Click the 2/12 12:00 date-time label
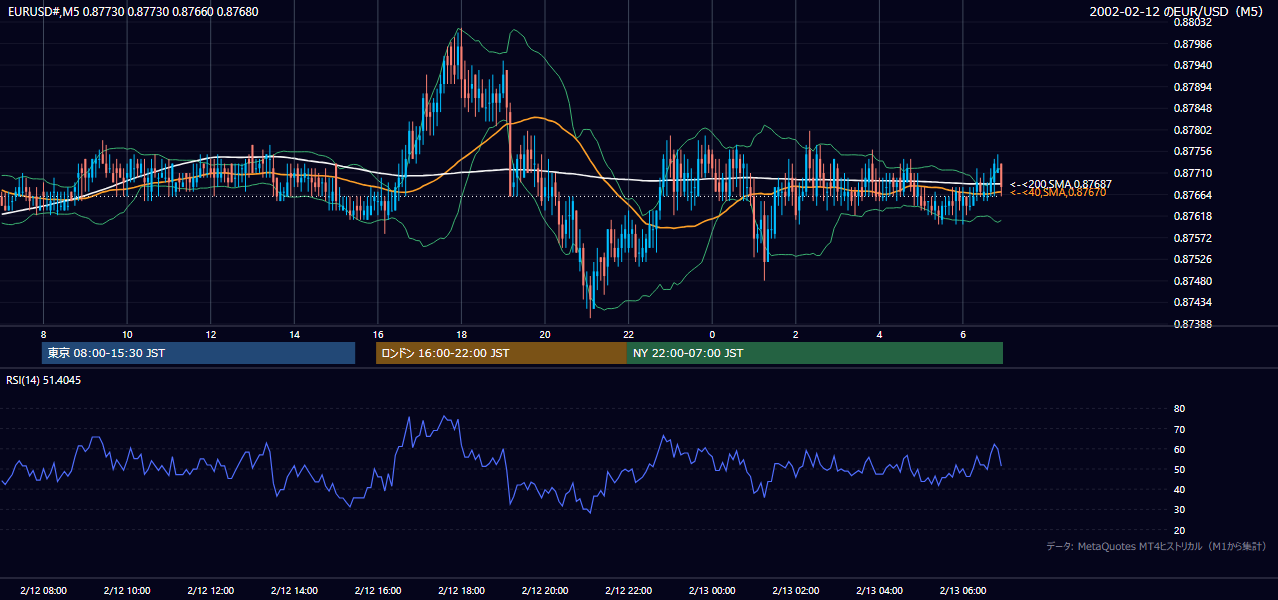Image resolution: width=1278 pixels, height=600 pixels. pyautogui.click(x=210, y=591)
